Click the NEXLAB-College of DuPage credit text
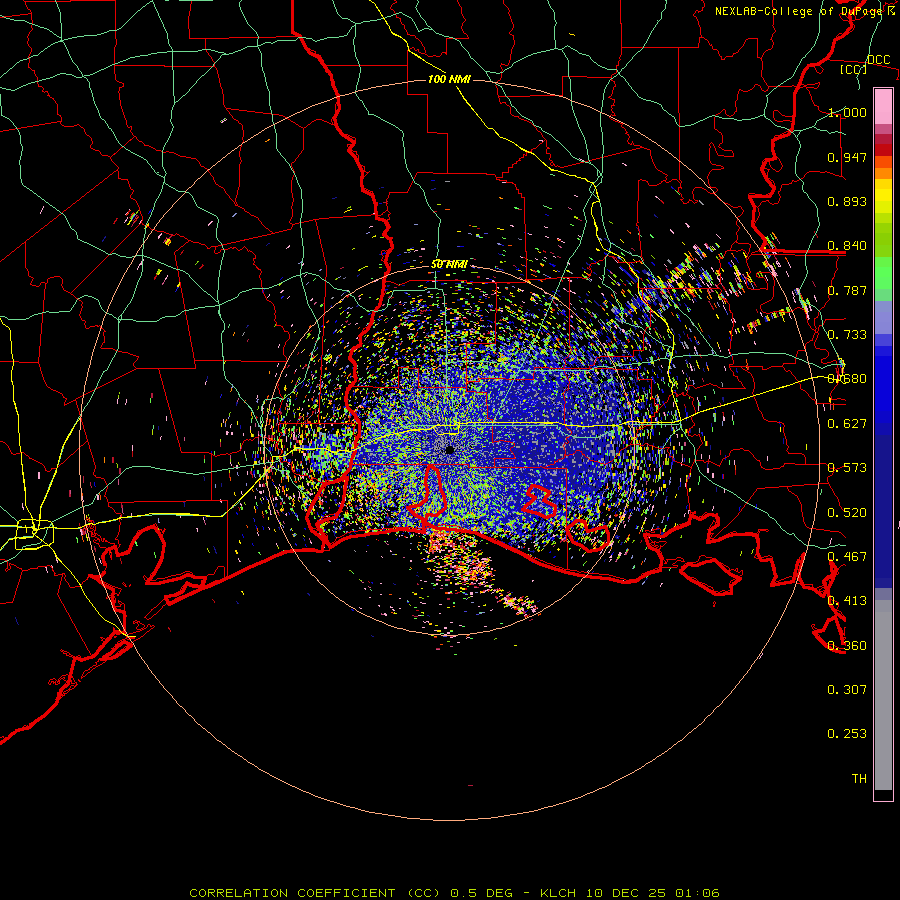The image size is (900, 900). pyautogui.click(x=799, y=11)
